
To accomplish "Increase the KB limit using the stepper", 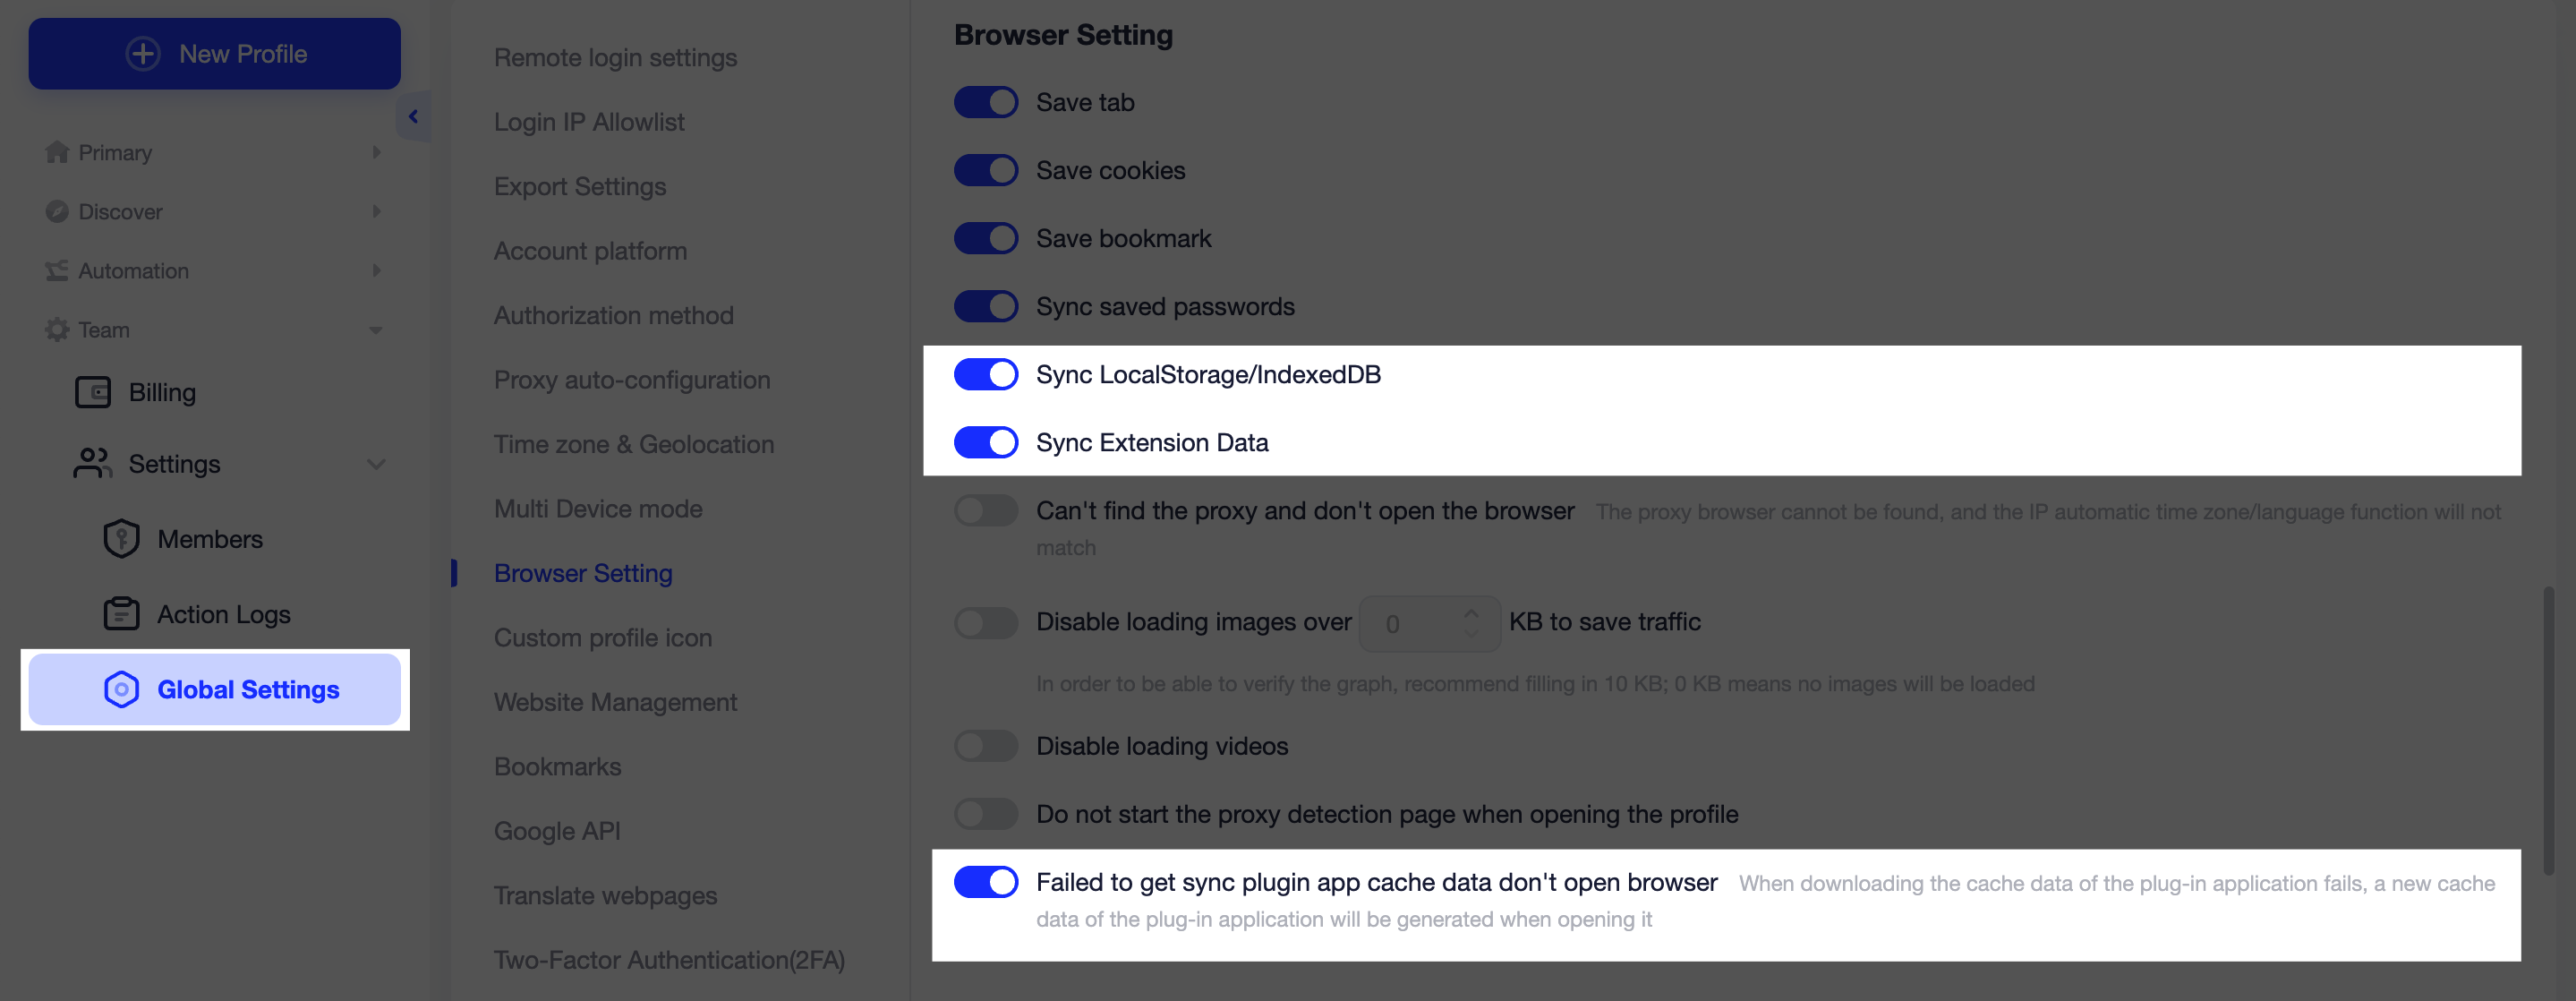I will tap(1470, 612).
